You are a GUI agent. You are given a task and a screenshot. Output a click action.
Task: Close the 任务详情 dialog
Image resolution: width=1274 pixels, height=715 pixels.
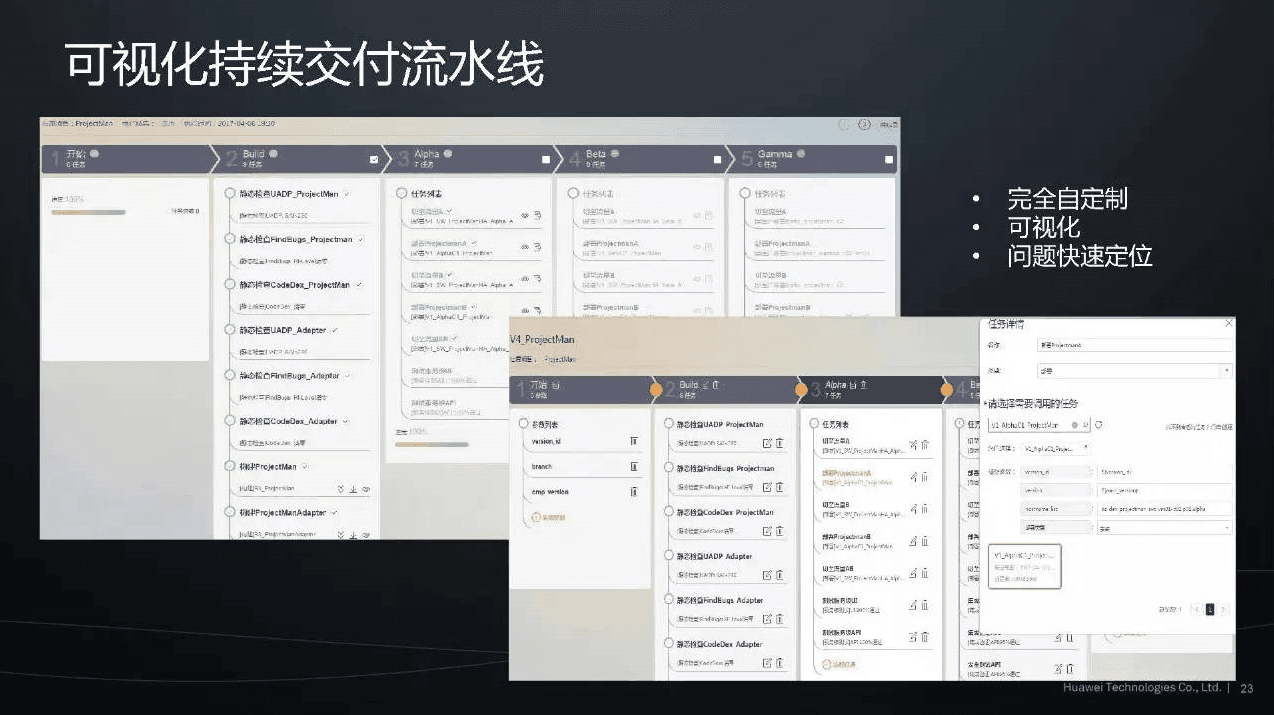click(x=1229, y=323)
